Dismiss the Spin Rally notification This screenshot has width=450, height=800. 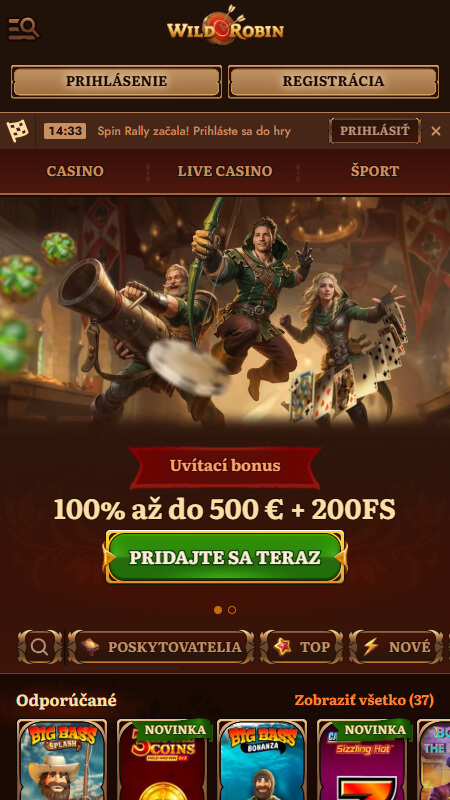click(x=435, y=131)
